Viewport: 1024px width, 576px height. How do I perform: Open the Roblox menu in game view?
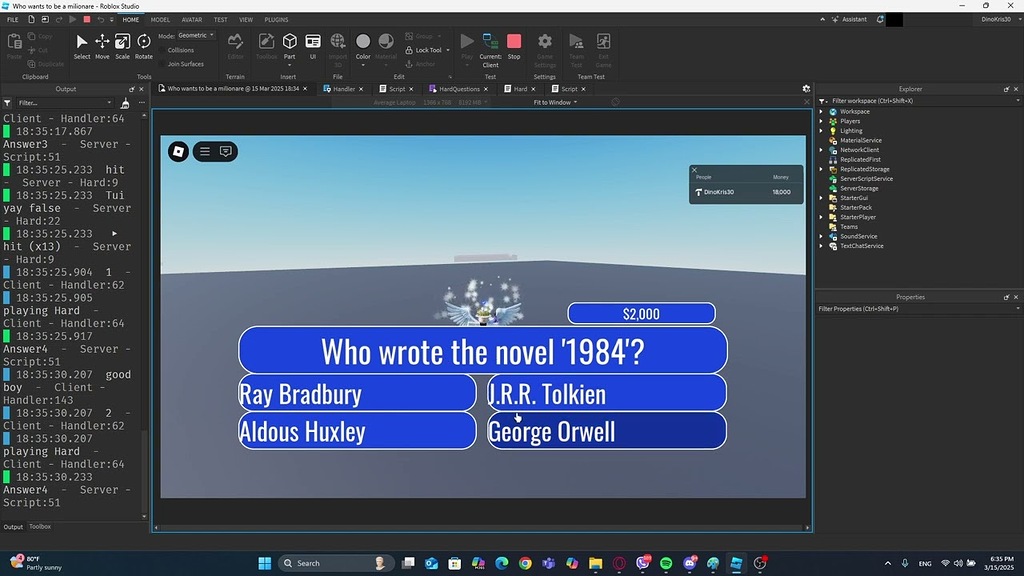point(178,152)
